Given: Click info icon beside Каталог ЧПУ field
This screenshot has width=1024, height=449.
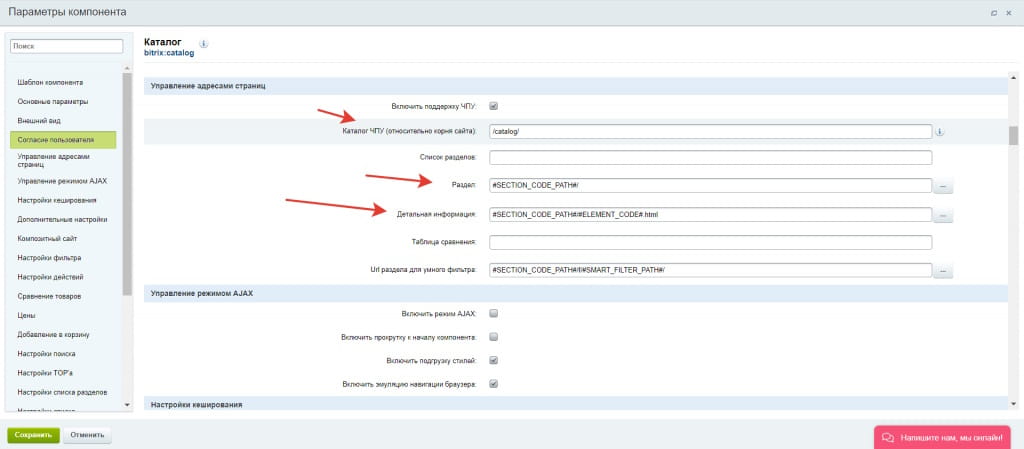Looking at the screenshot, I should (x=941, y=131).
